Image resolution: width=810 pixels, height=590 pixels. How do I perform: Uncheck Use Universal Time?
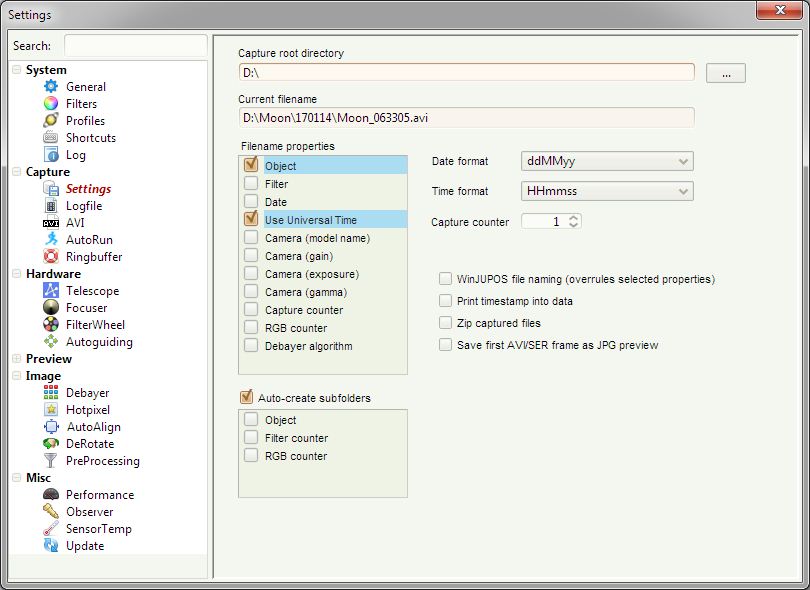[x=251, y=219]
